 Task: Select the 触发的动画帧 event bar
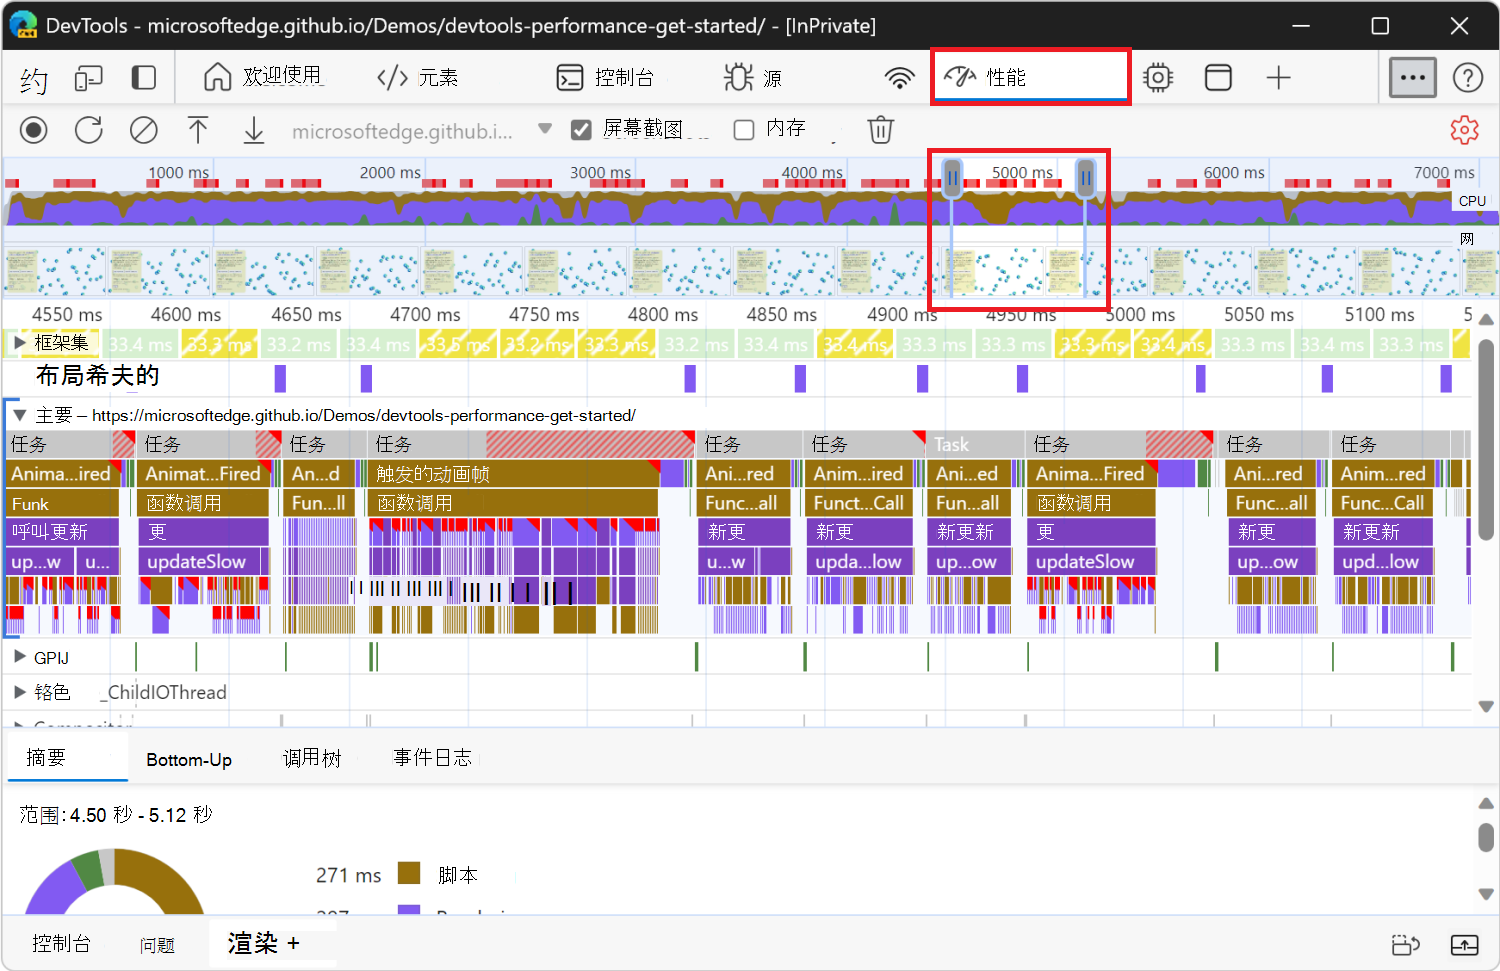[515, 474]
